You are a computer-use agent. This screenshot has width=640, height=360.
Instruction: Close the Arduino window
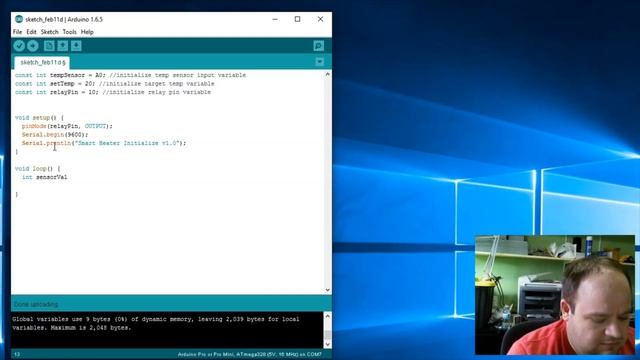(320, 19)
